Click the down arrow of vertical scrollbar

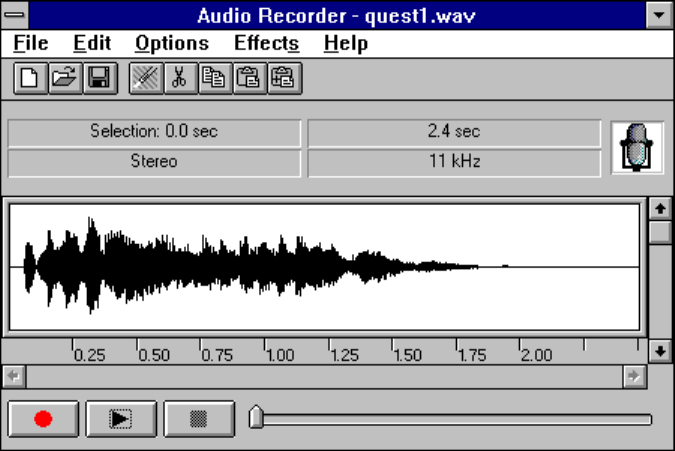[x=660, y=352]
